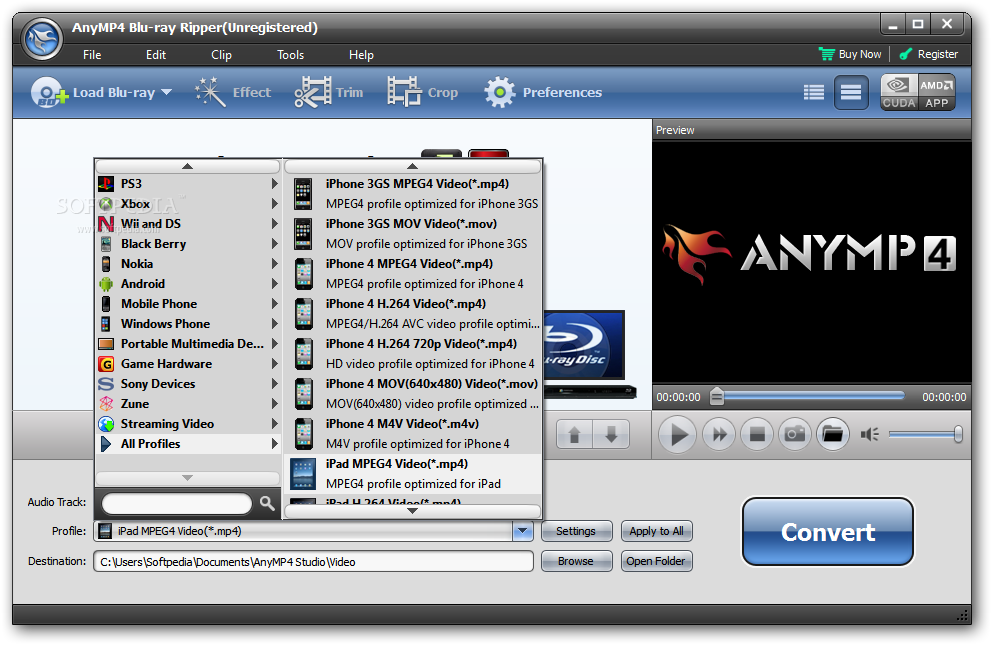
Task: Select the All Profiles category
Action: click(x=187, y=444)
